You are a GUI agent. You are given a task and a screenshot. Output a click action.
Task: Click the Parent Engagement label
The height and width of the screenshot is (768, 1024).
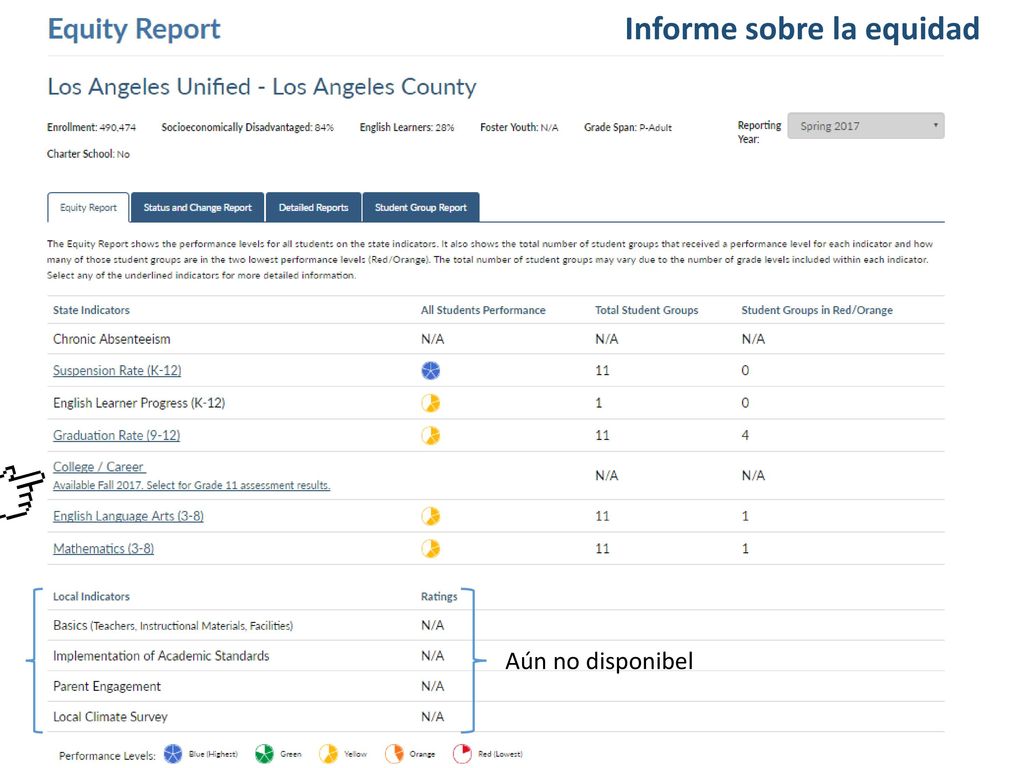(107, 686)
